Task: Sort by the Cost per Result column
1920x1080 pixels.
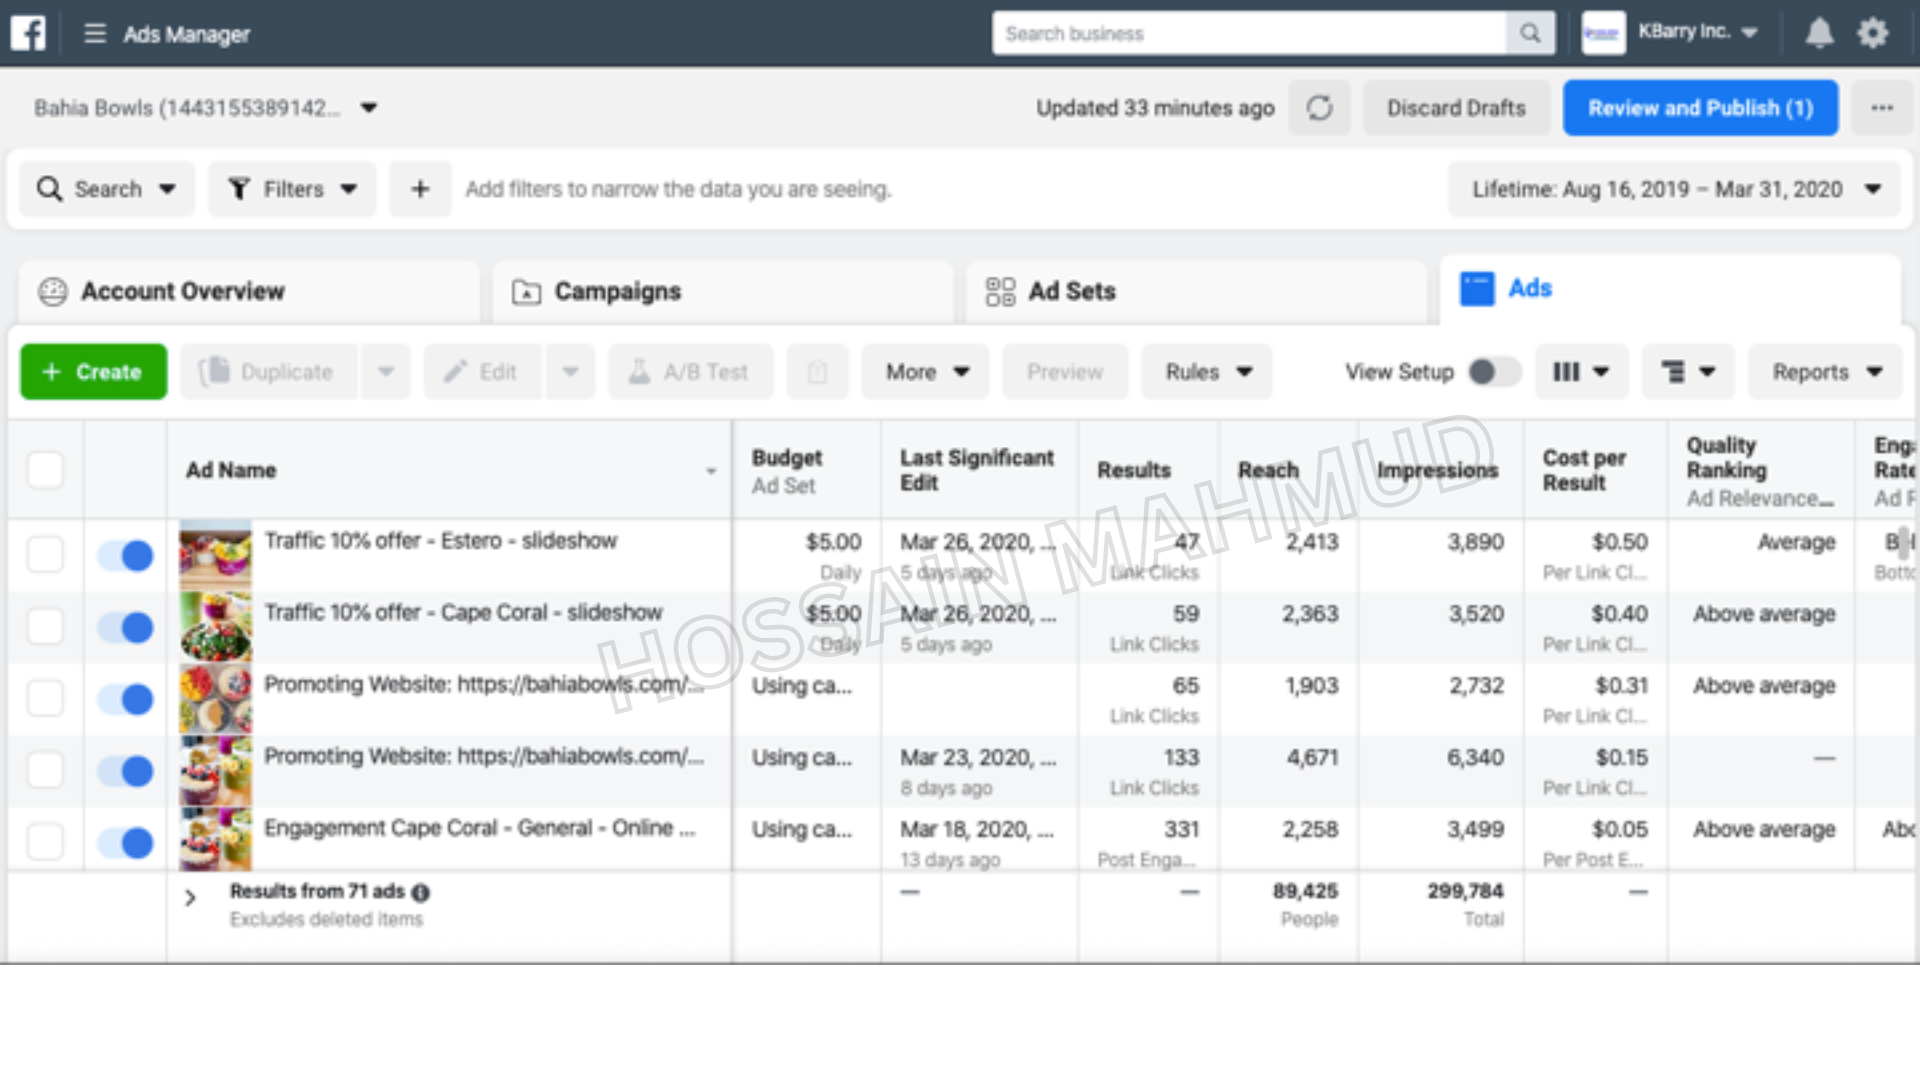Action: point(1596,470)
